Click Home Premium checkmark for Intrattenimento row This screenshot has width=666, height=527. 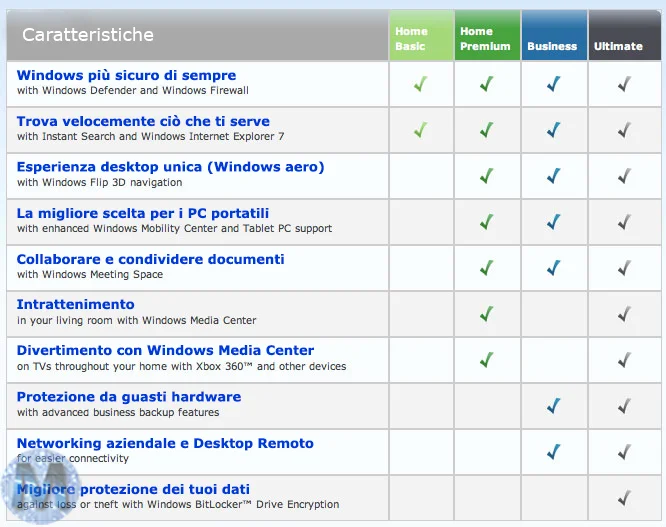[487, 314]
